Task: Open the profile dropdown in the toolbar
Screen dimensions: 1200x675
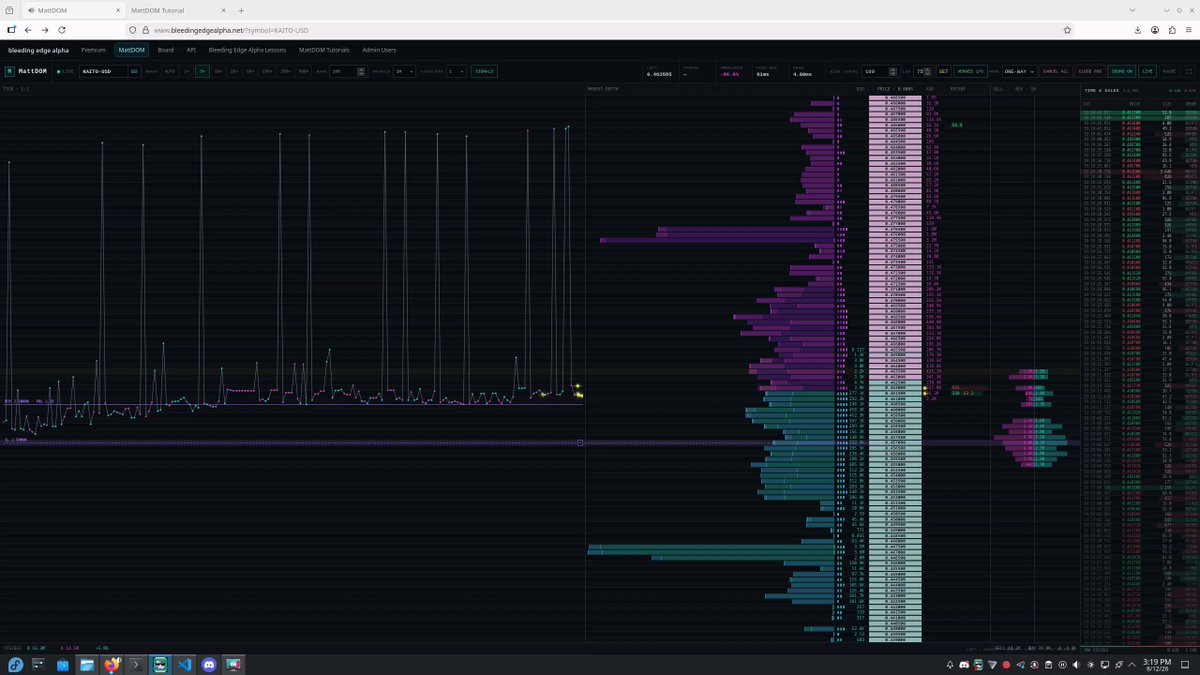Action: [x=405, y=71]
